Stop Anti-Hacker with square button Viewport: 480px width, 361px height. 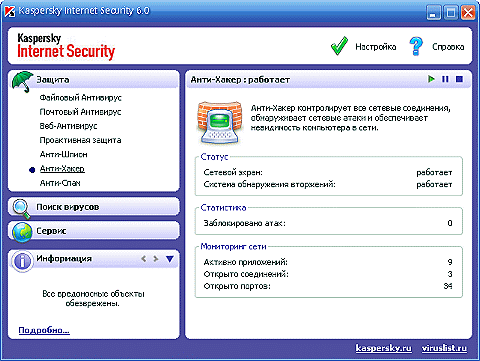pyautogui.click(x=459, y=79)
